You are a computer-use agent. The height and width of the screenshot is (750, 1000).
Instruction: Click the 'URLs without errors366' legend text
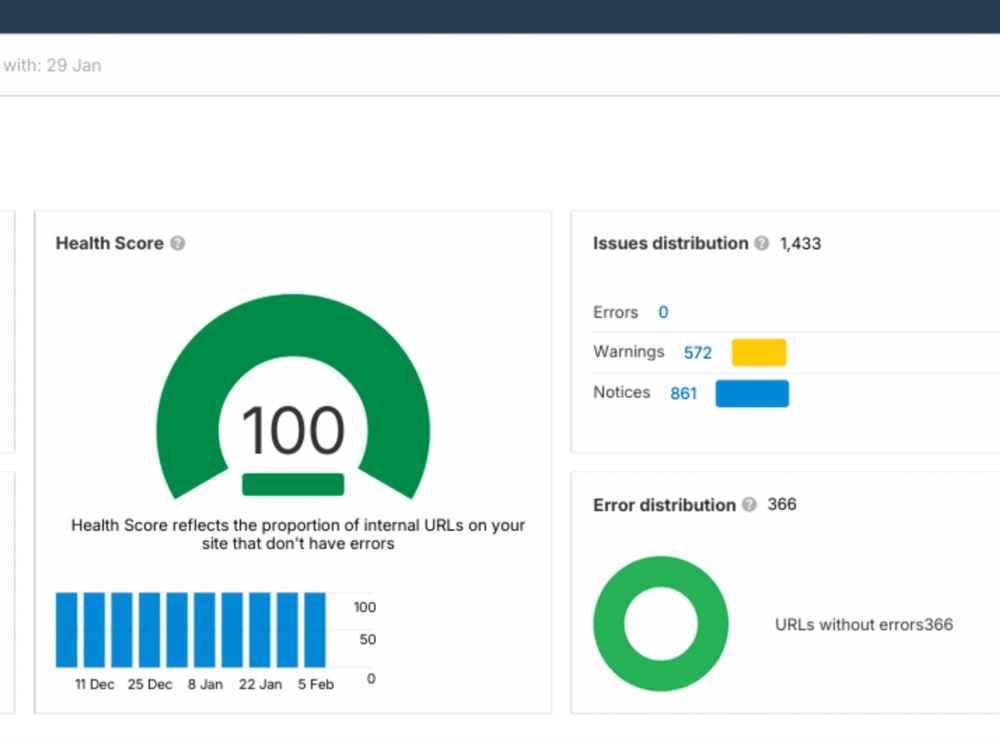(x=864, y=624)
